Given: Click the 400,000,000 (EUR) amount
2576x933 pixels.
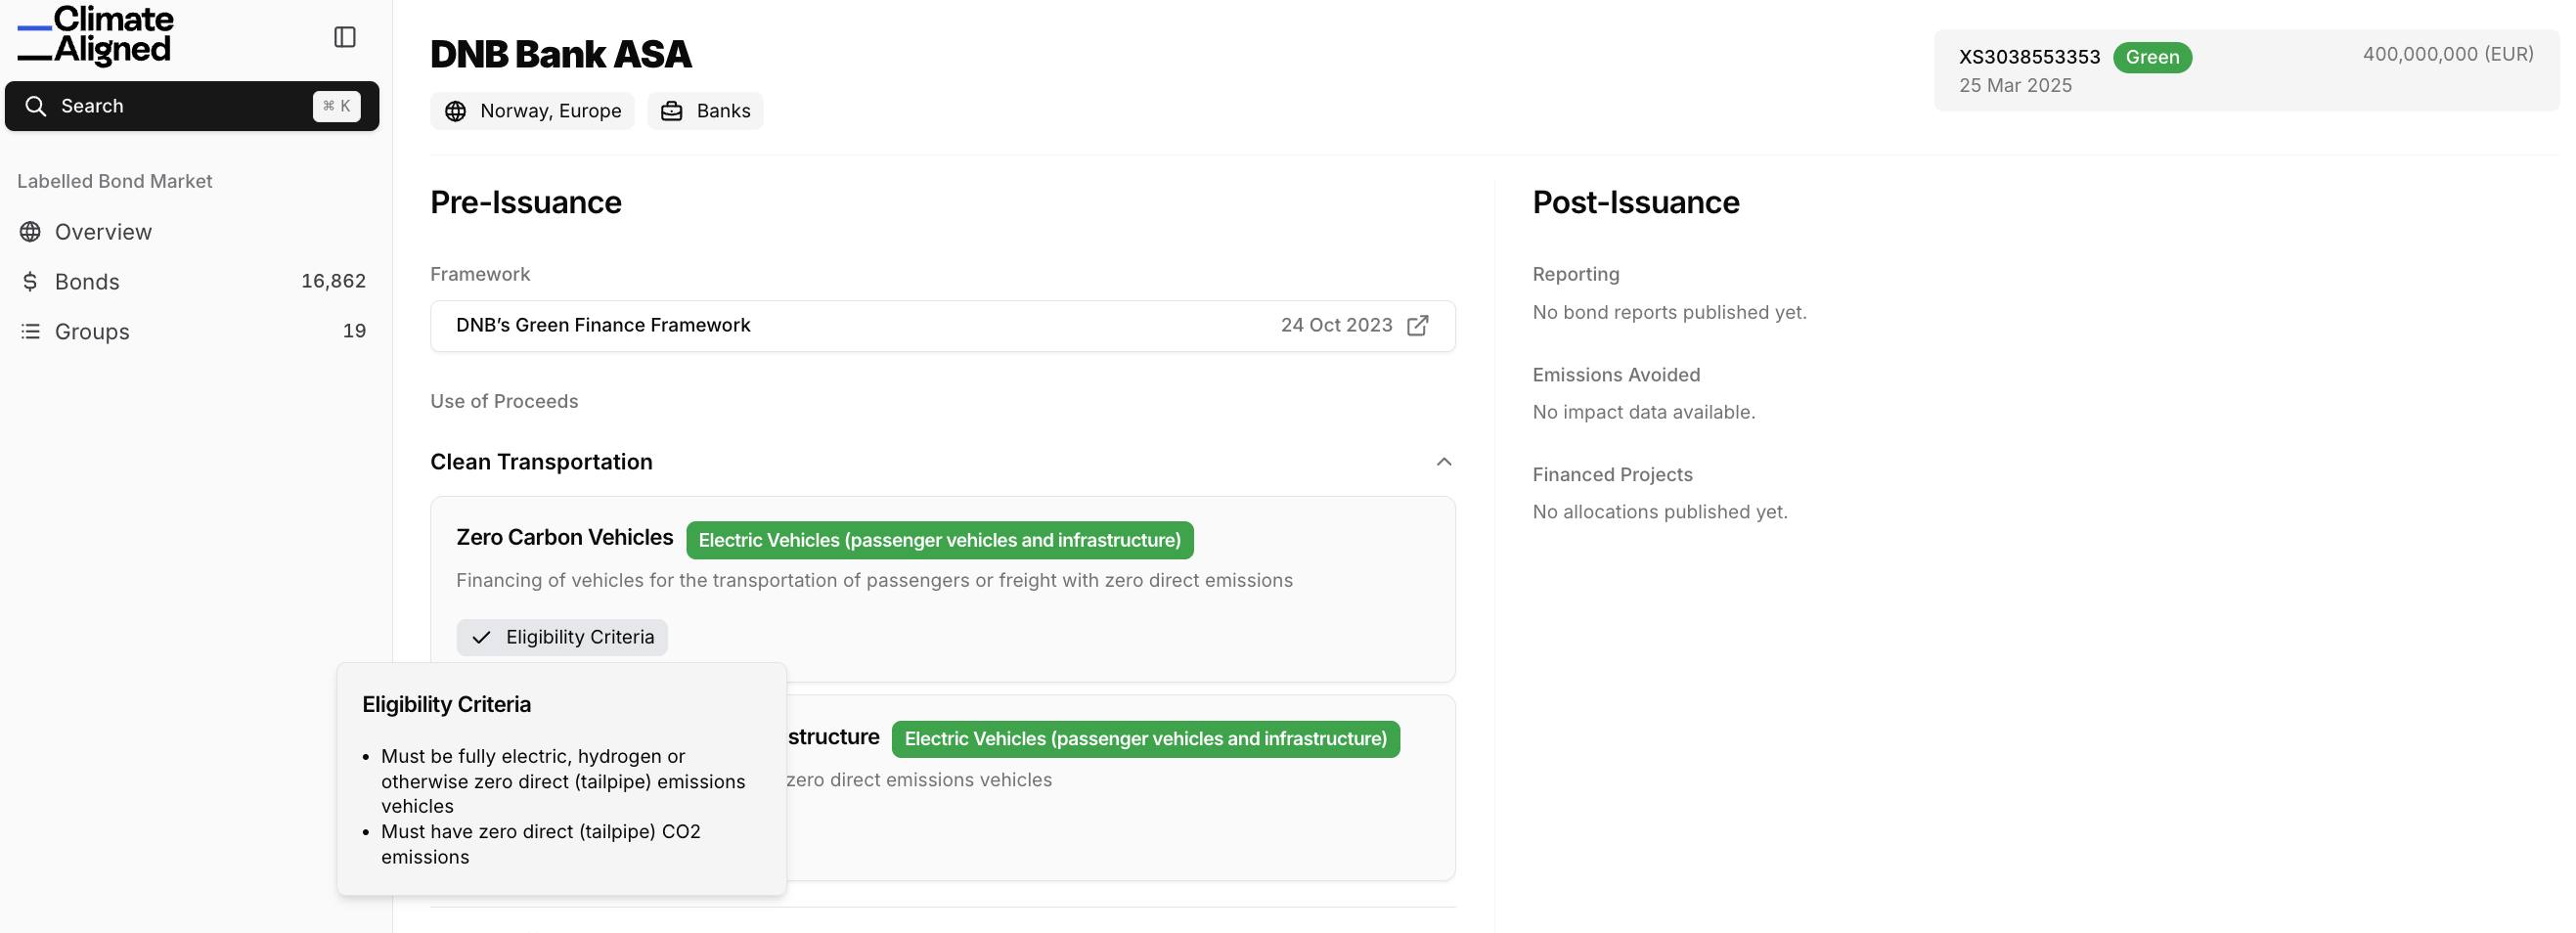Looking at the screenshot, I should pyautogui.click(x=2448, y=54).
